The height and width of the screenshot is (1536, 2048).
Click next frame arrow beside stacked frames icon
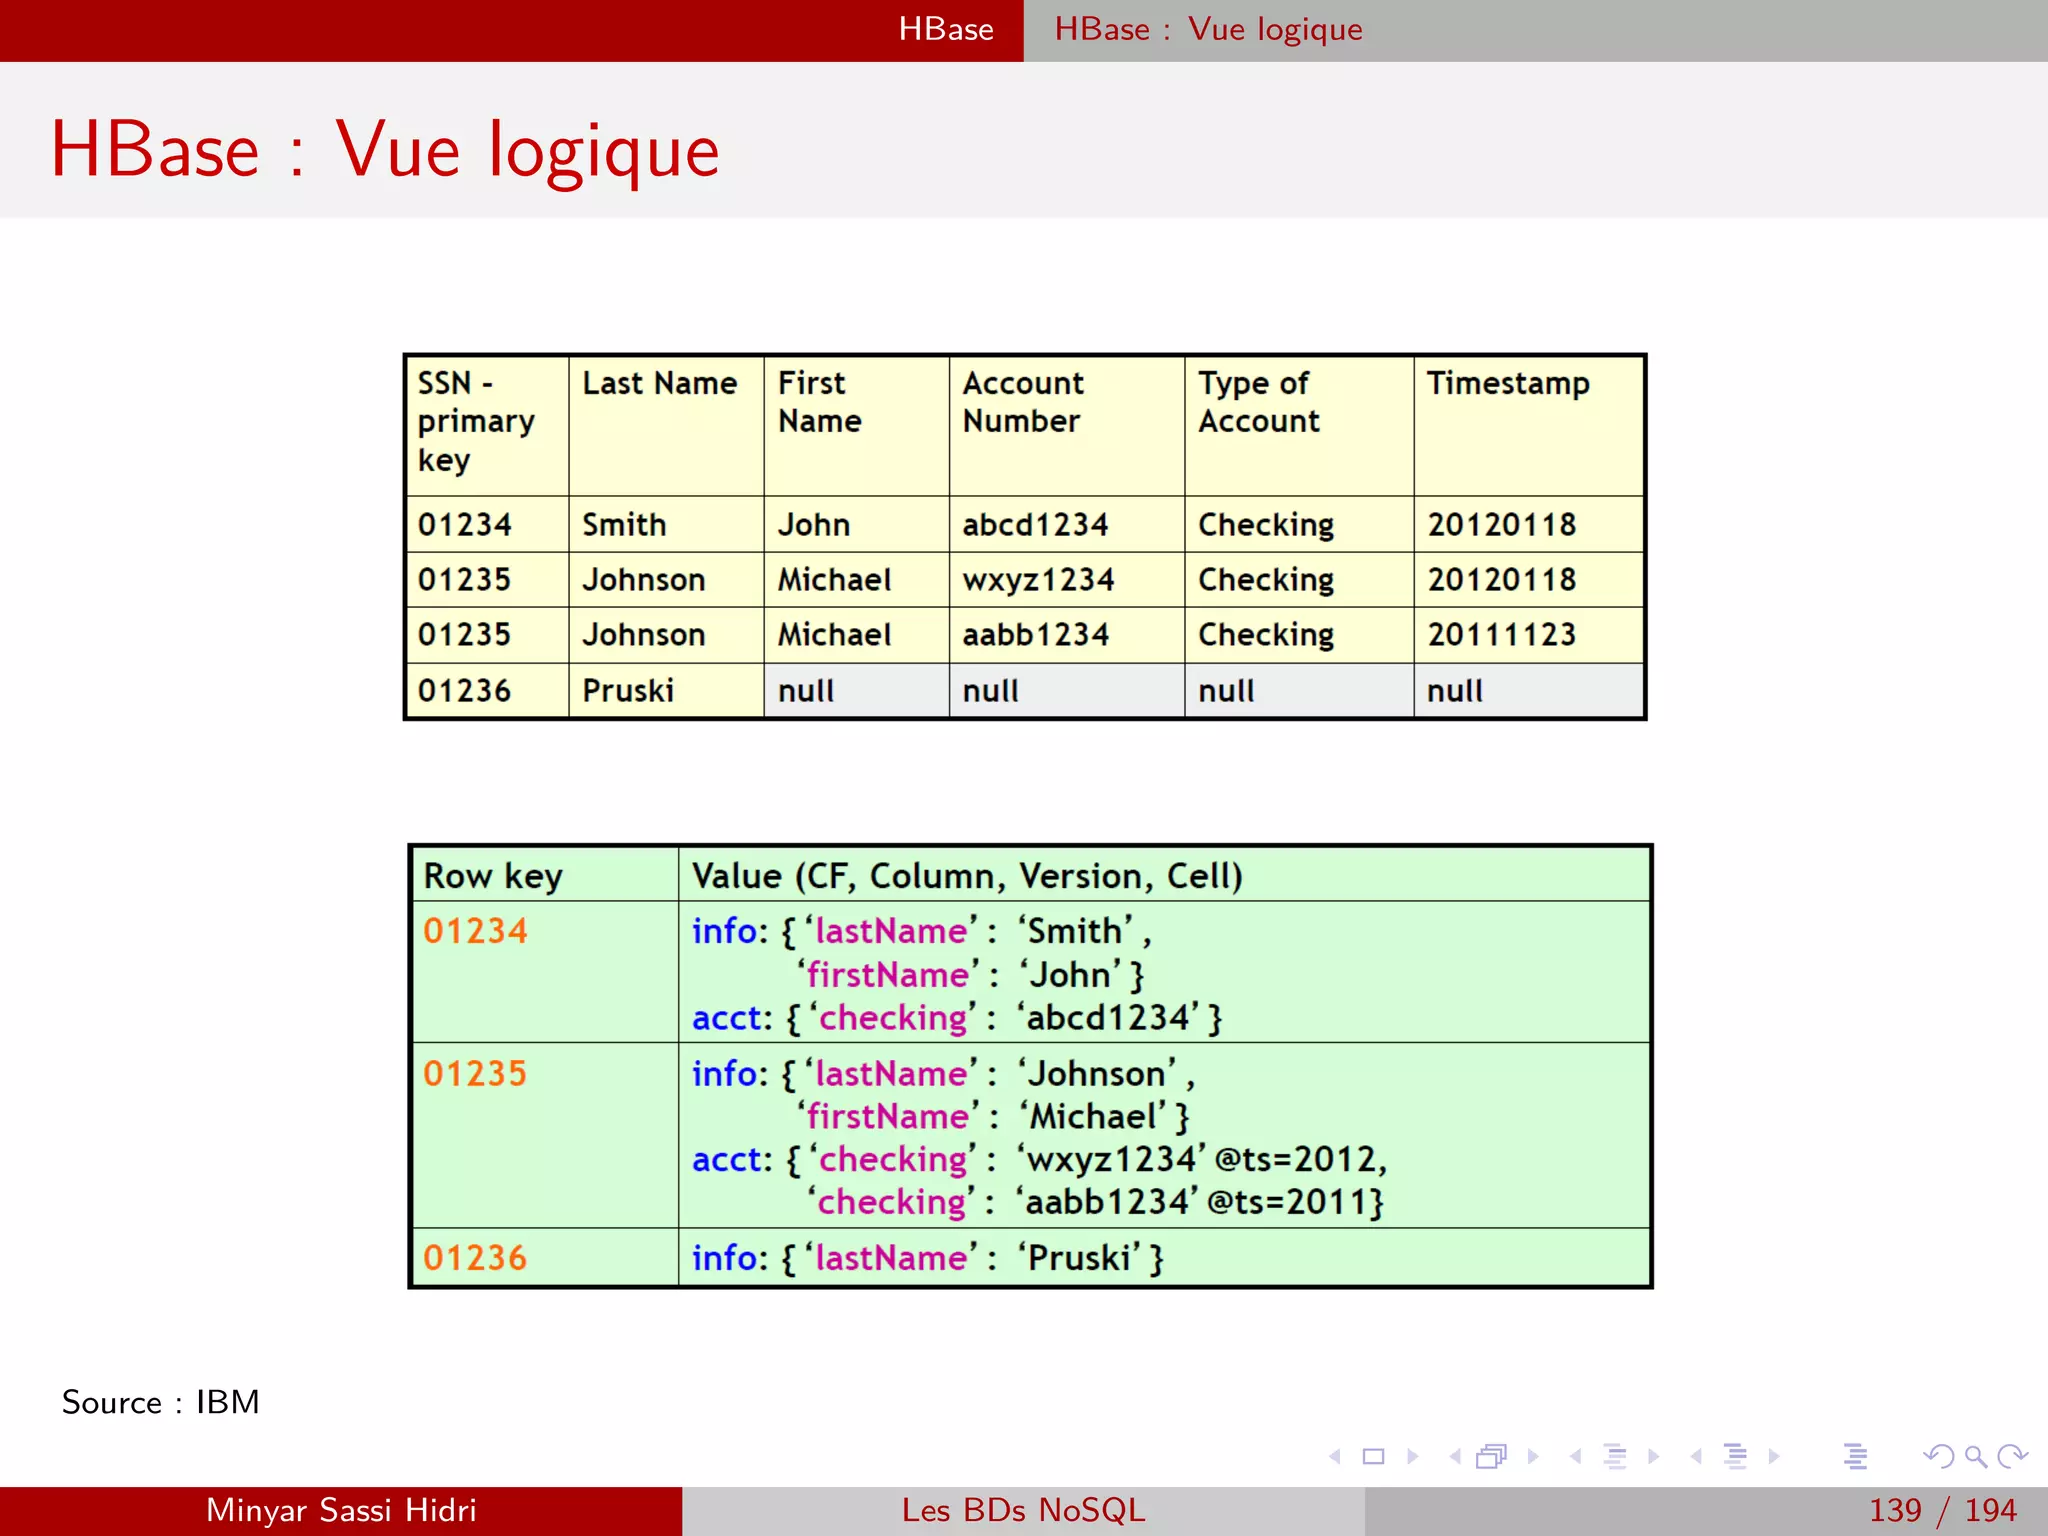tap(1533, 1456)
